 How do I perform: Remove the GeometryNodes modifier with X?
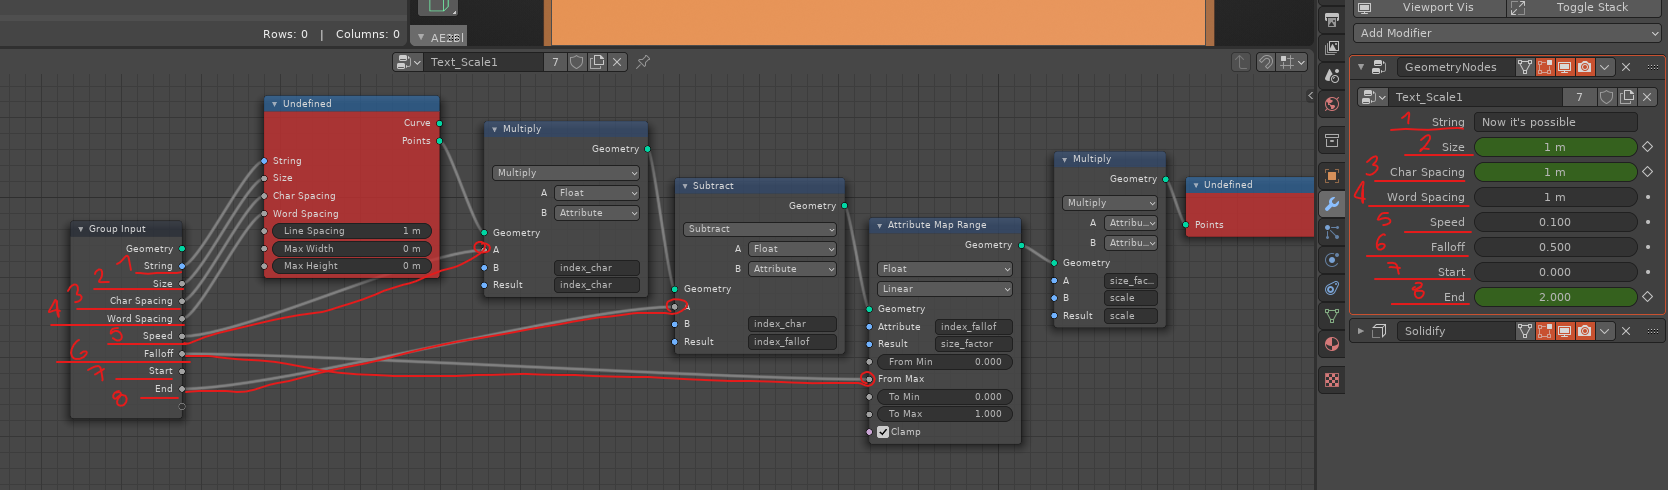[1626, 67]
